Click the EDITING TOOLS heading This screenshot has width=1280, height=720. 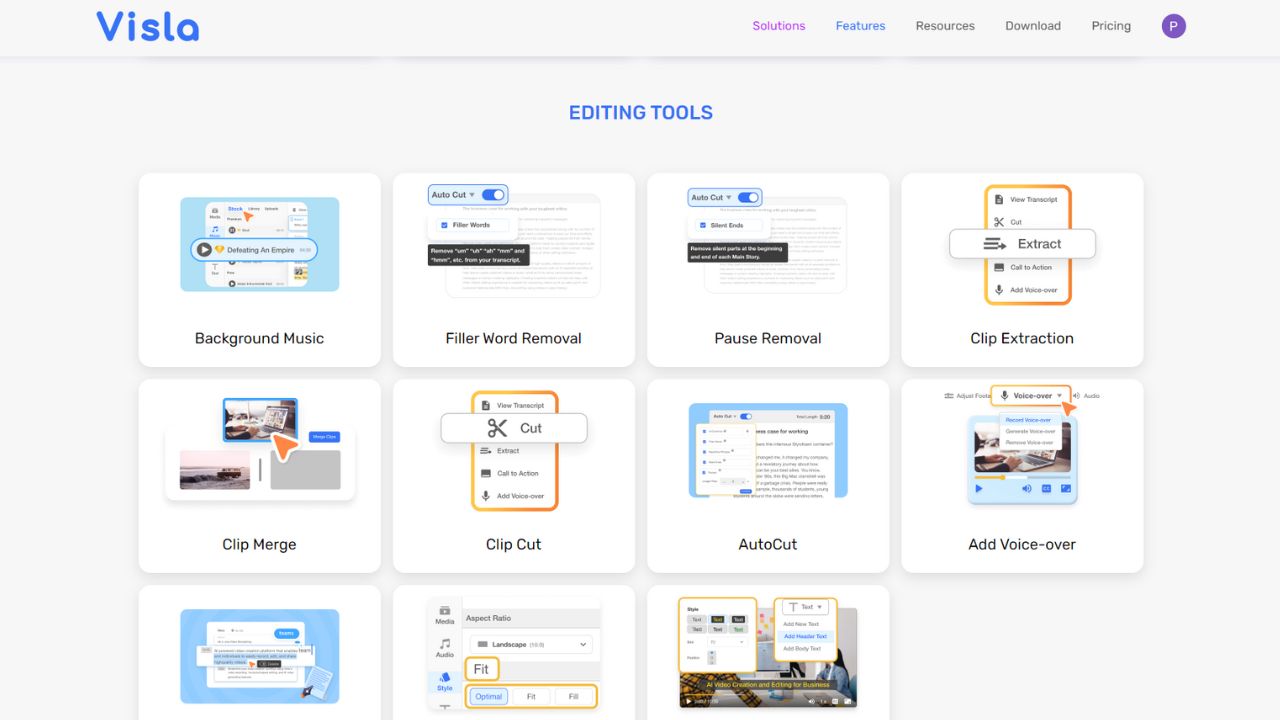641,113
